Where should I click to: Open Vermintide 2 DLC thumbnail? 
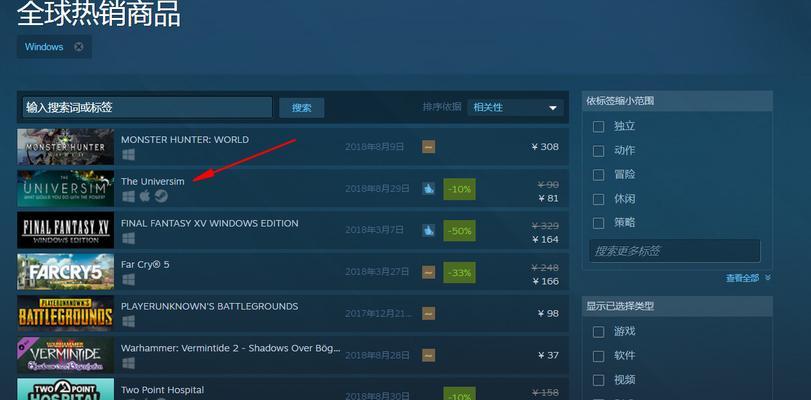(x=66, y=355)
